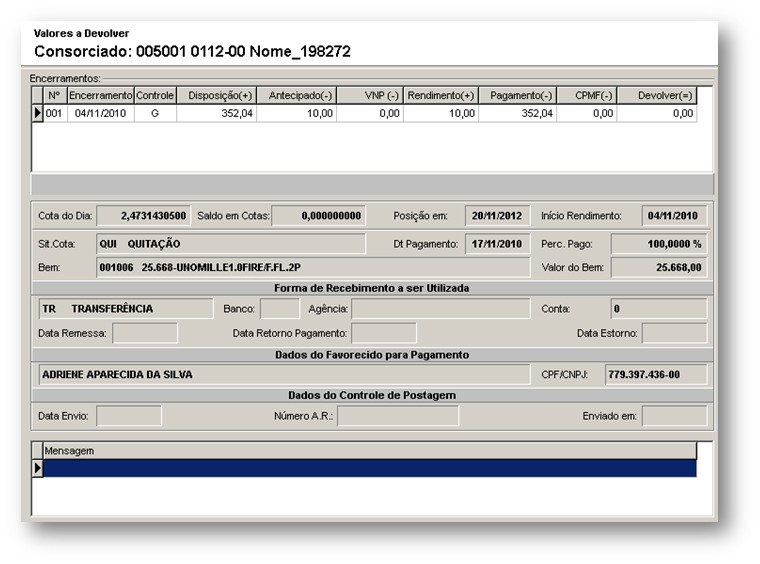760x564 pixels.
Task: Click the 0,00 Devolver cell
Action: (x=657, y=113)
